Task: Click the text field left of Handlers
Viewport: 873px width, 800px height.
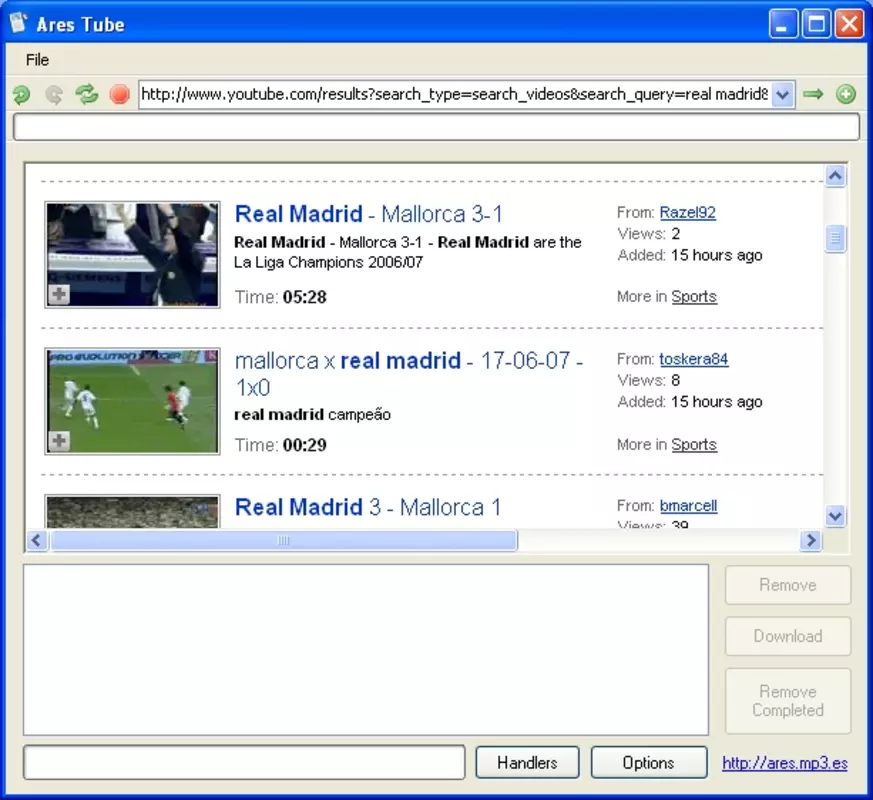Action: 244,762
